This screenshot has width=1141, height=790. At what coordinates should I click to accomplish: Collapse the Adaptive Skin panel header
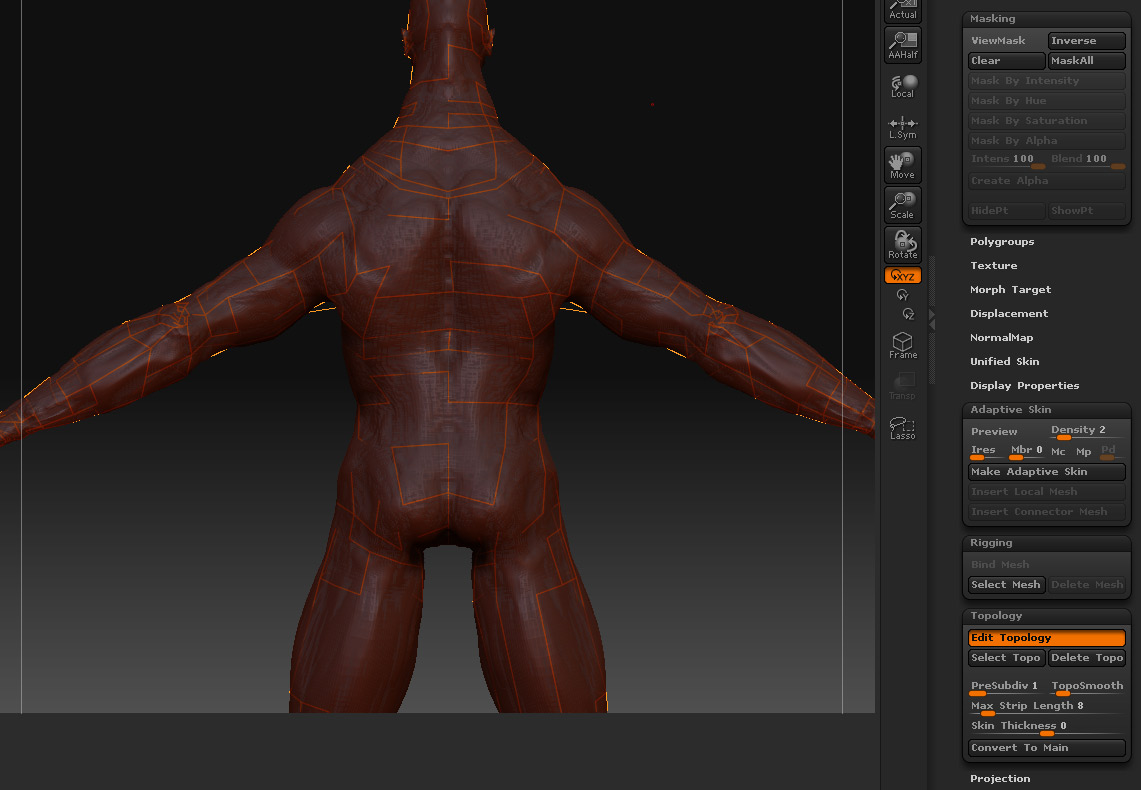(1010, 410)
